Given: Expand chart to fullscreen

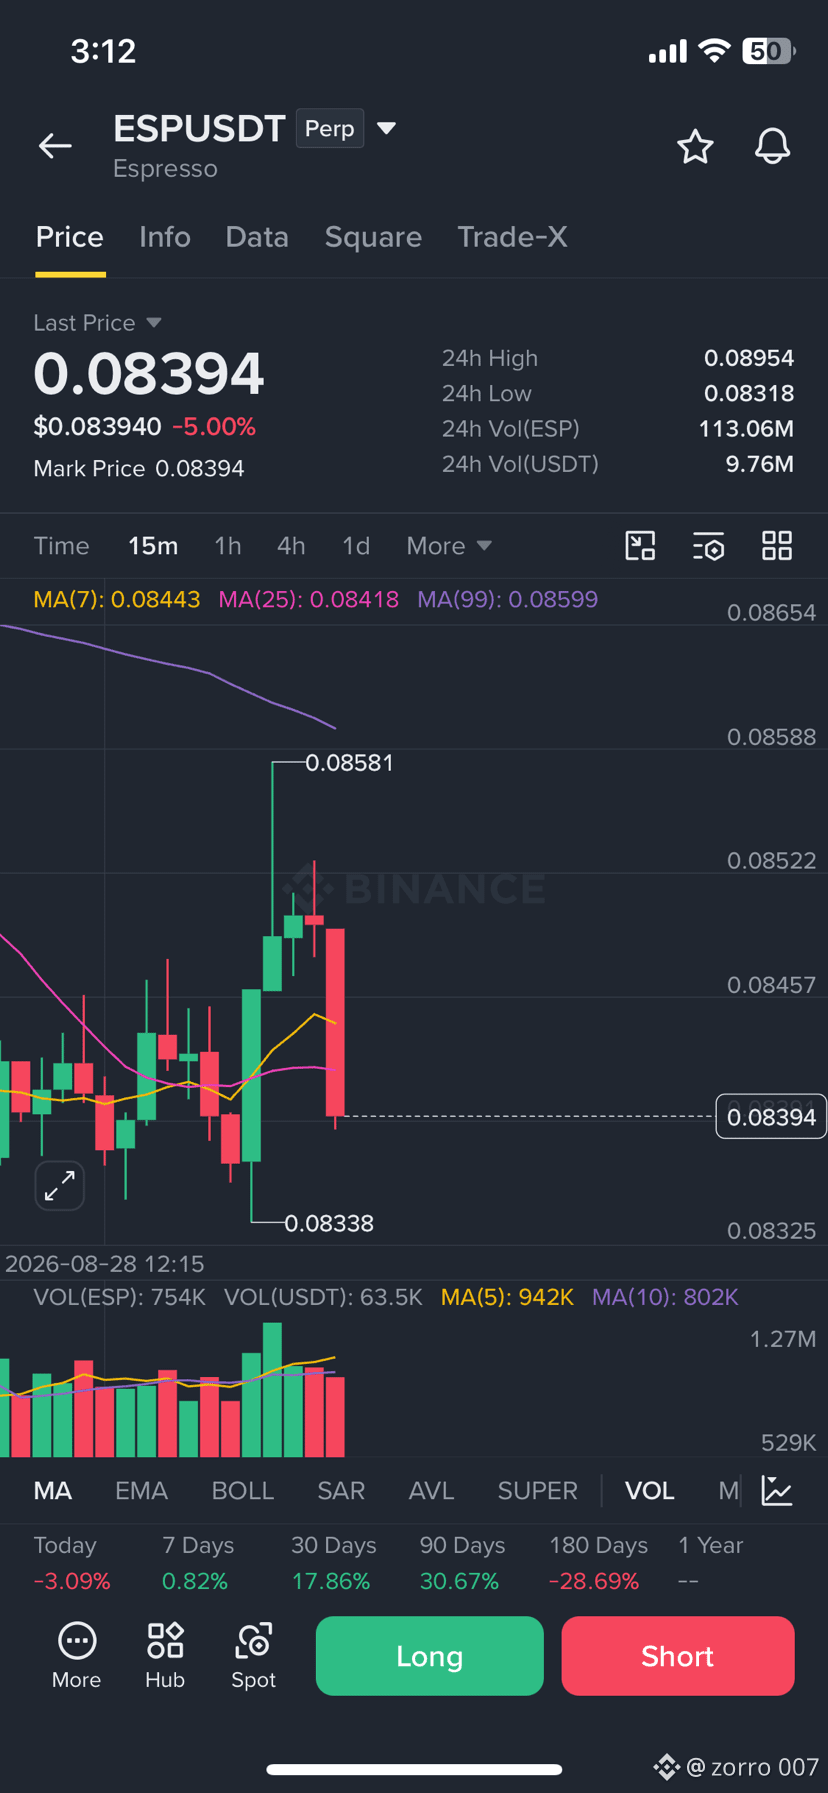Looking at the screenshot, I should [x=60, y=1186].
